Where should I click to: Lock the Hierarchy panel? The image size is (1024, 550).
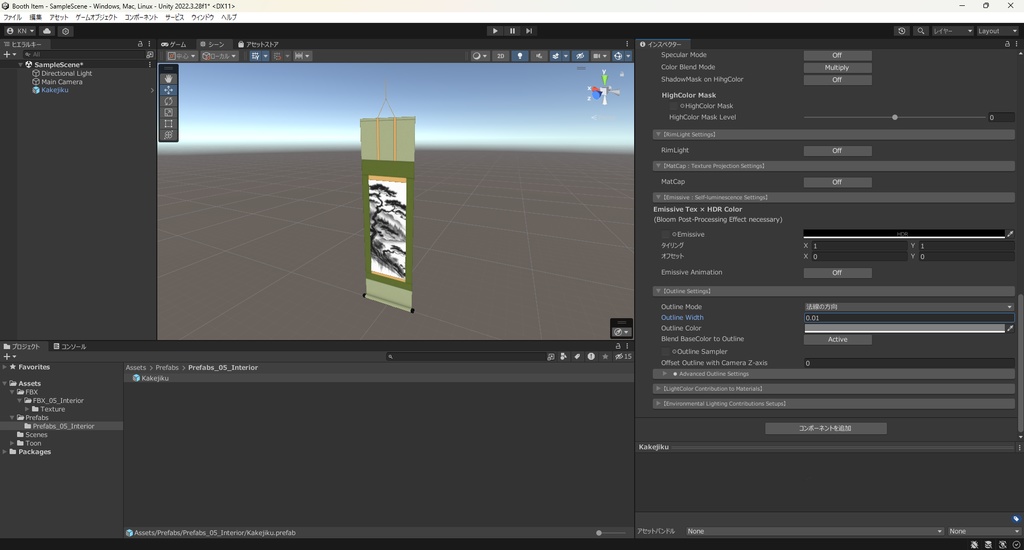click(x=140, y=44)
